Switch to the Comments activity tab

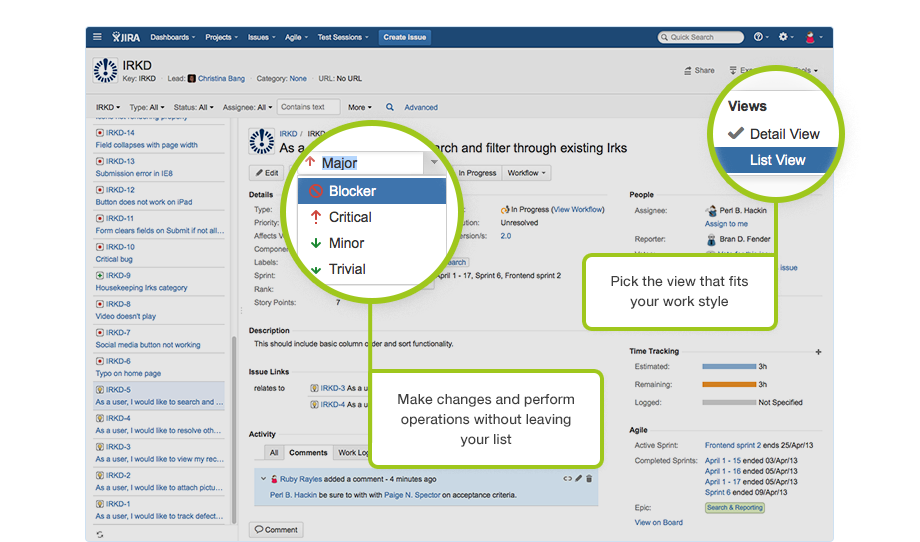coord(308,453)
